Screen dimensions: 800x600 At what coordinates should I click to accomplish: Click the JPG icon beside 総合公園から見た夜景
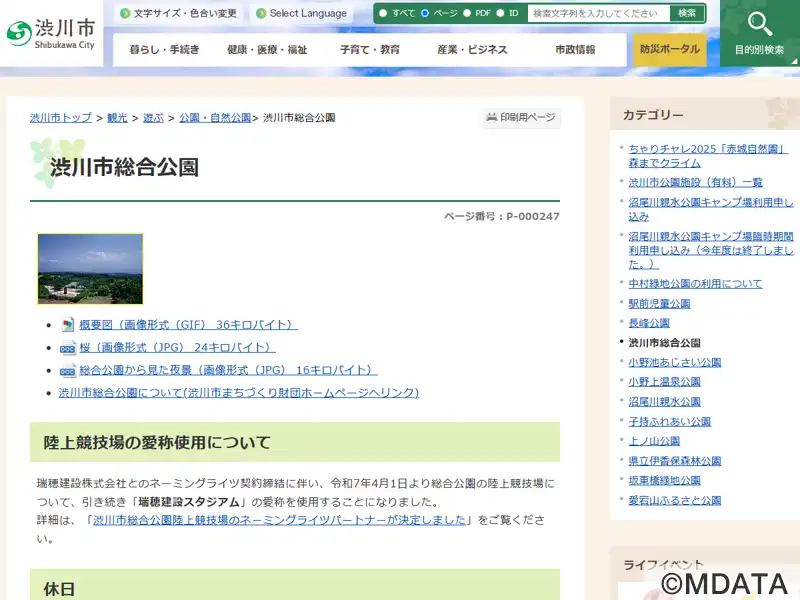click(x=68, y=371)
